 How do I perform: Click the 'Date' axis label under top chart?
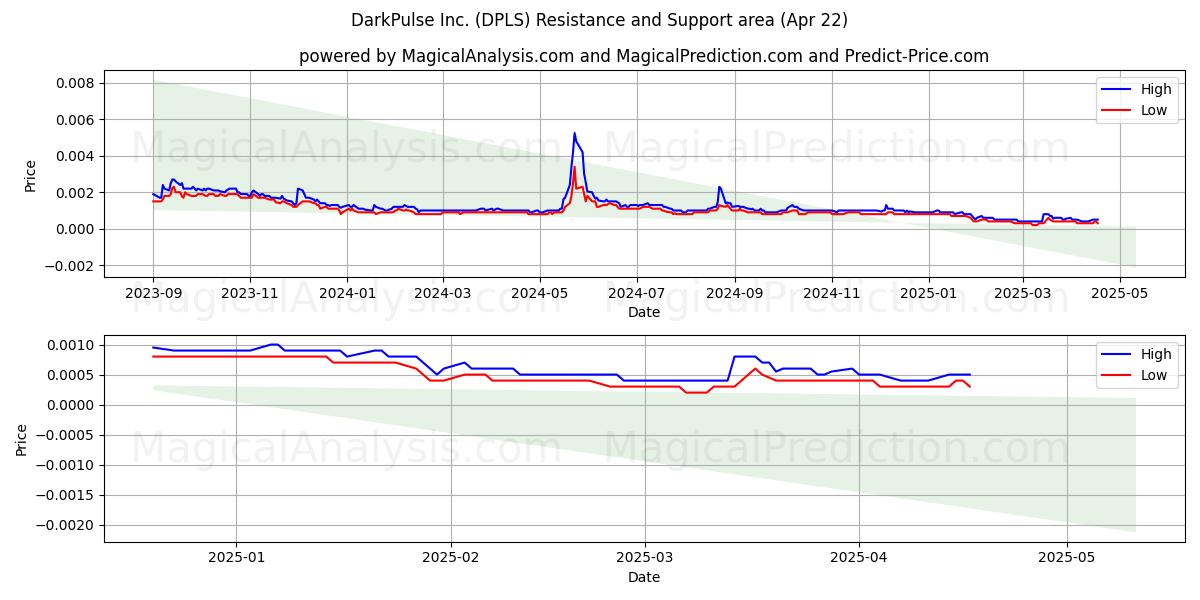[644, 312]
